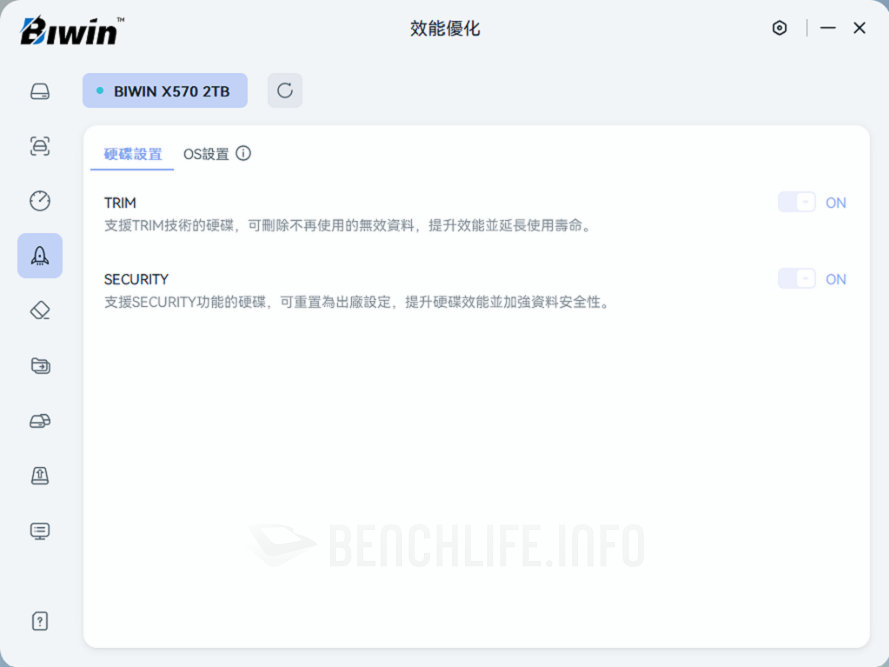Viewport: 889px width, 667px height.
Task: Toggle TRIM off
Action: [797, 202]
